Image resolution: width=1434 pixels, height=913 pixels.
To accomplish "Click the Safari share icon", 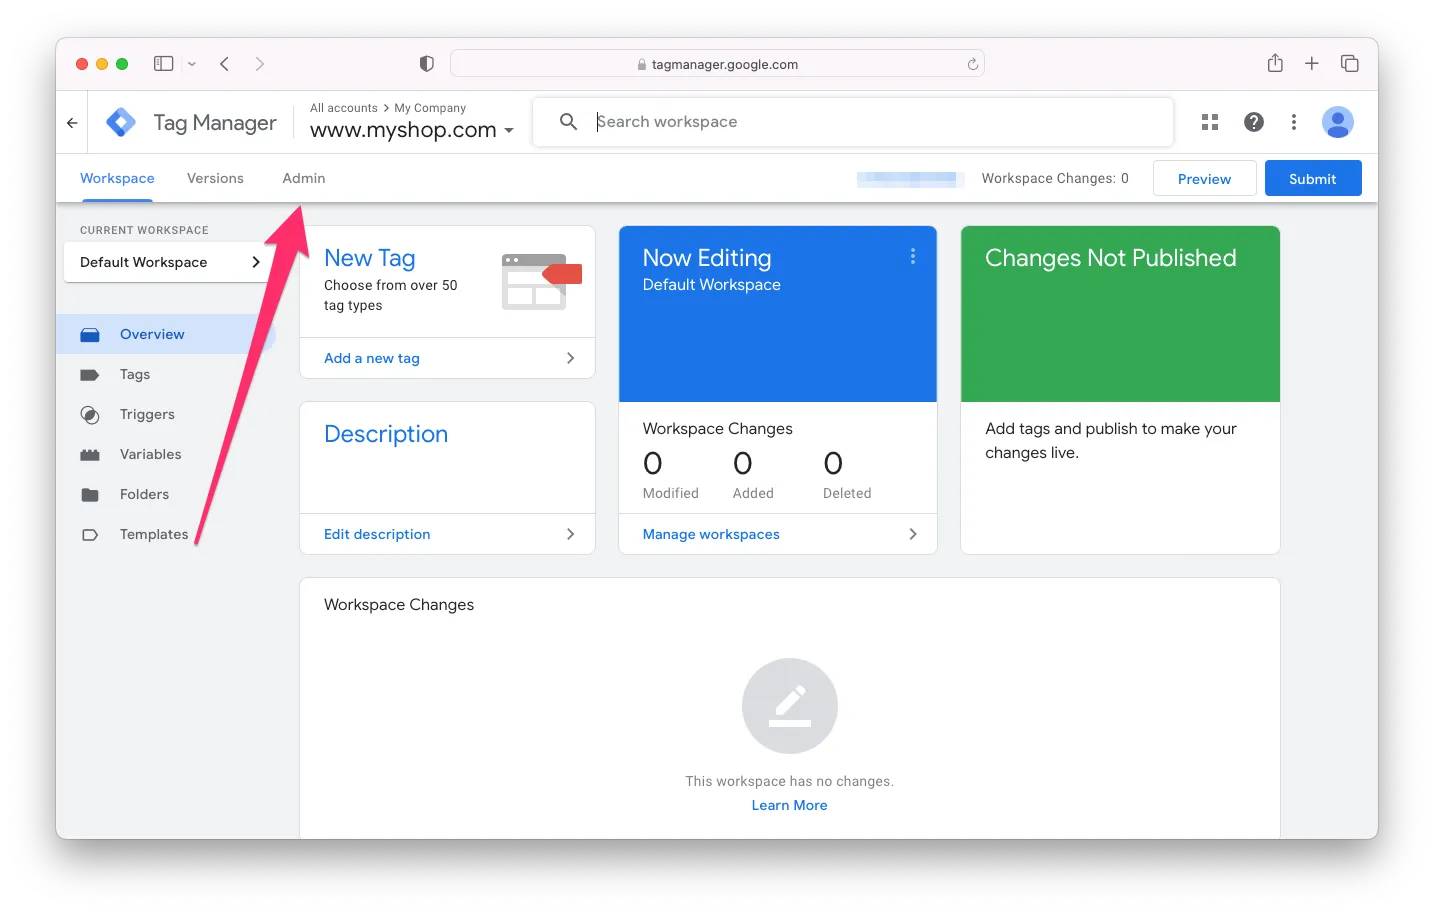I will pos(1275,64).
